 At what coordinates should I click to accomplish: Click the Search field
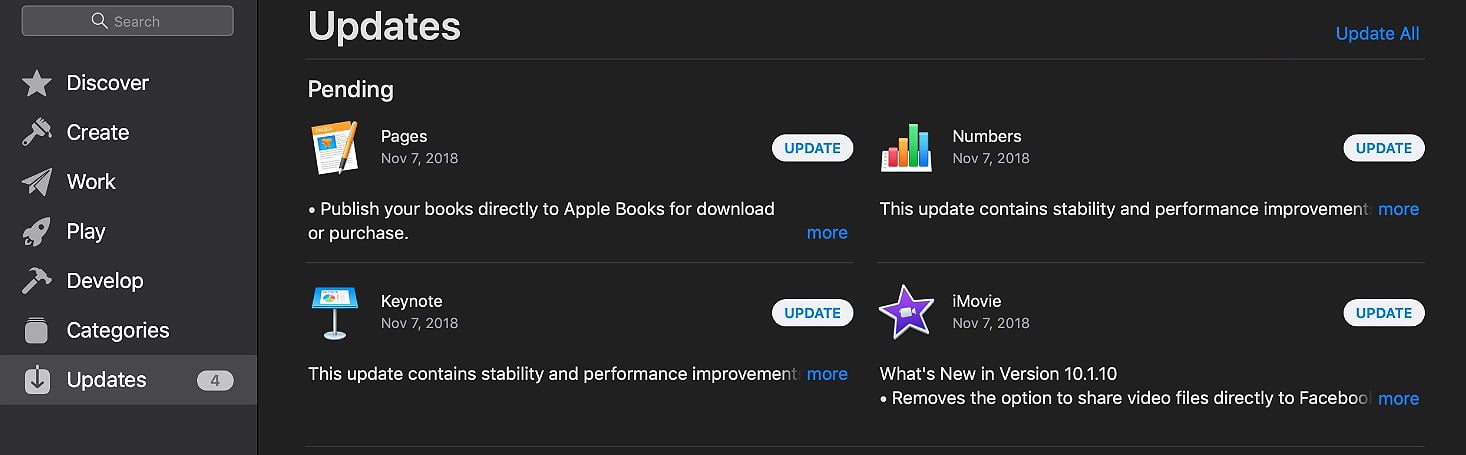(x=128, y=21)
